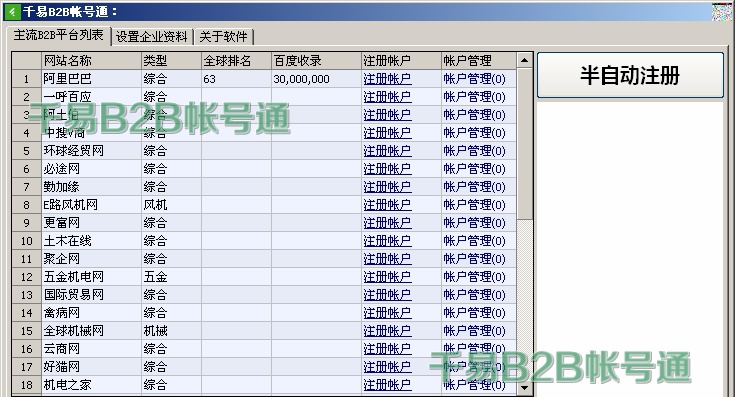Click the 五金 type cell
The width and height of the screenshot is (735, 397).
pos(171,277)
